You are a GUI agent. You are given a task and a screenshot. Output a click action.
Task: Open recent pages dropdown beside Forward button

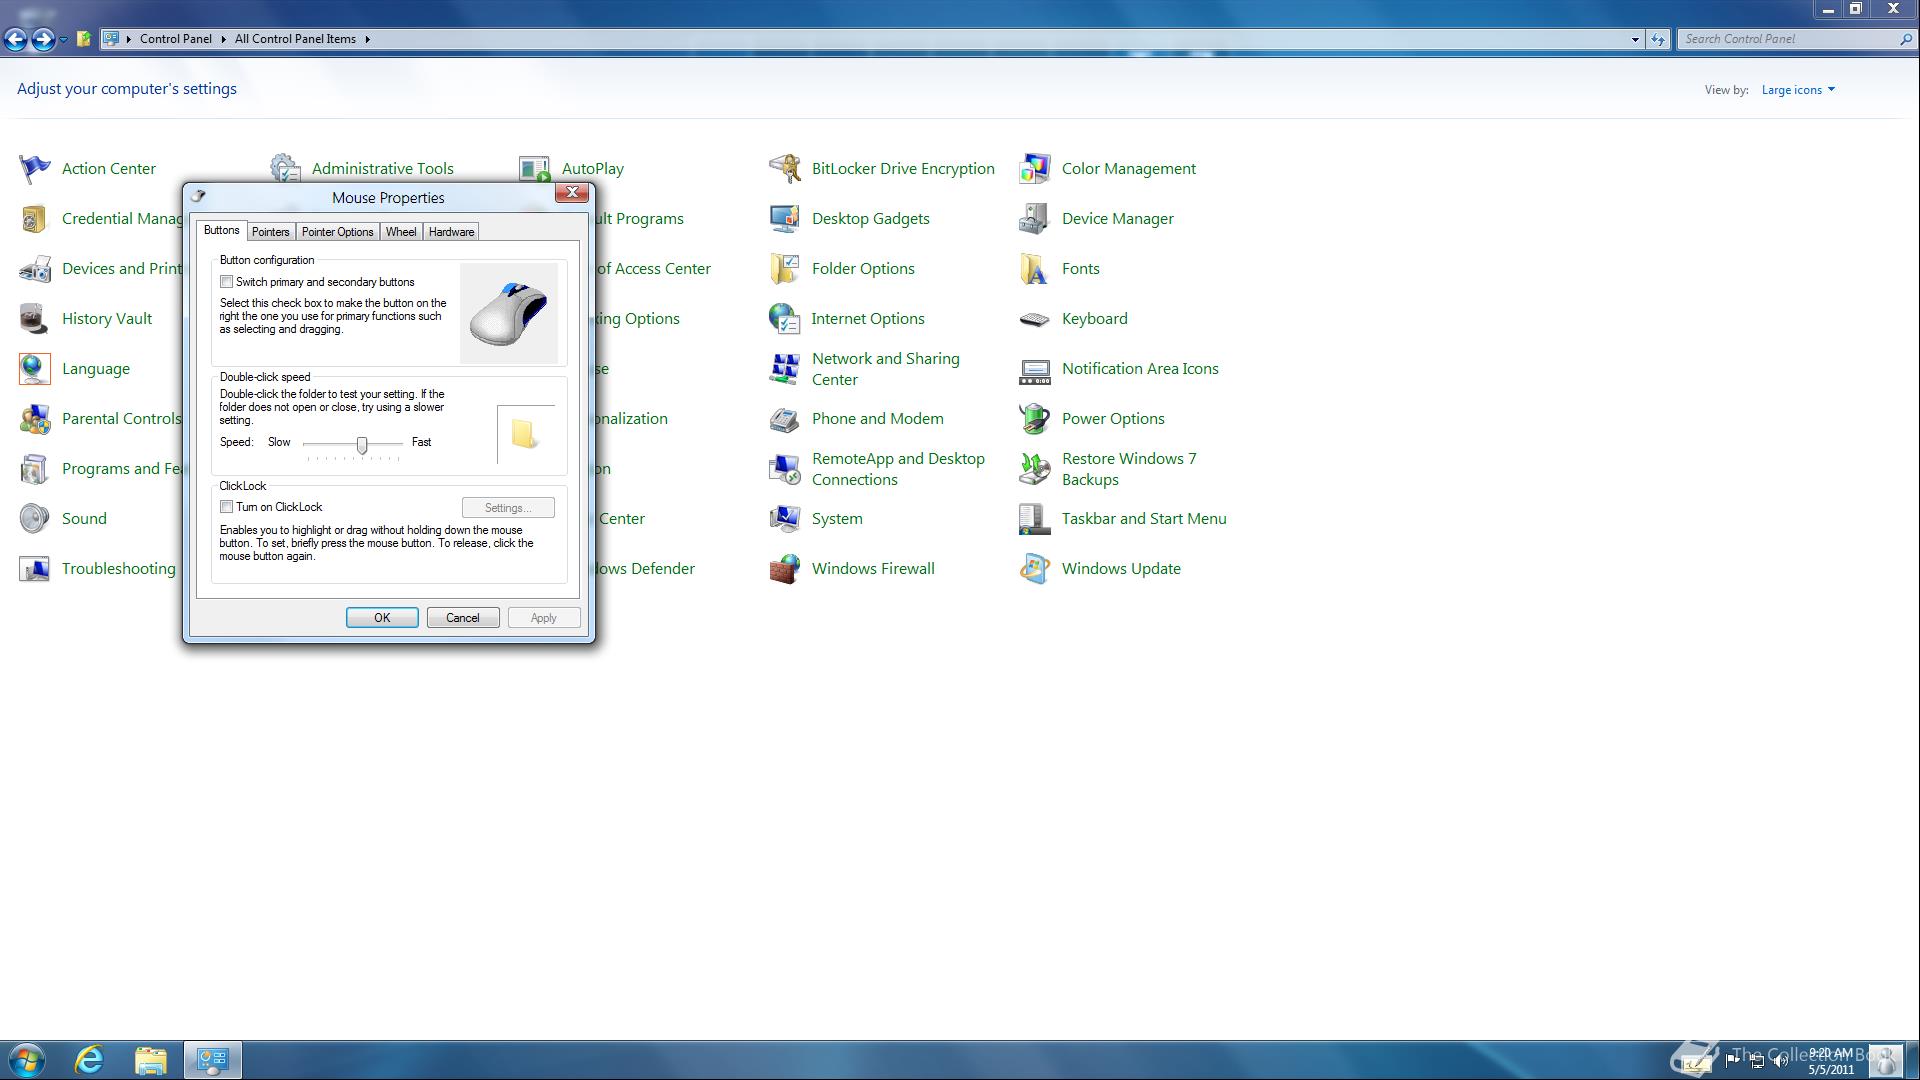63,39
